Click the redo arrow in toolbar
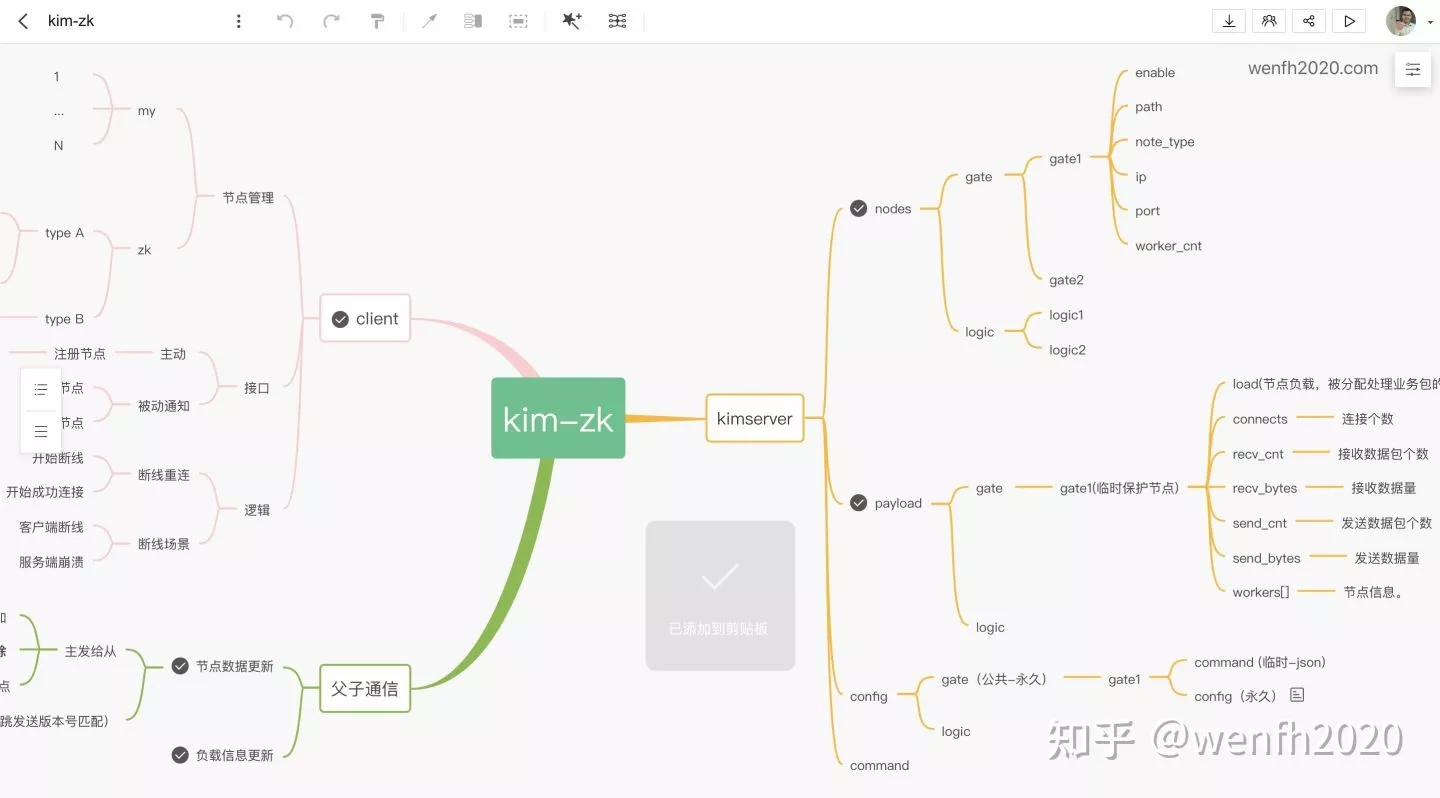 click(x=331, y=21)
